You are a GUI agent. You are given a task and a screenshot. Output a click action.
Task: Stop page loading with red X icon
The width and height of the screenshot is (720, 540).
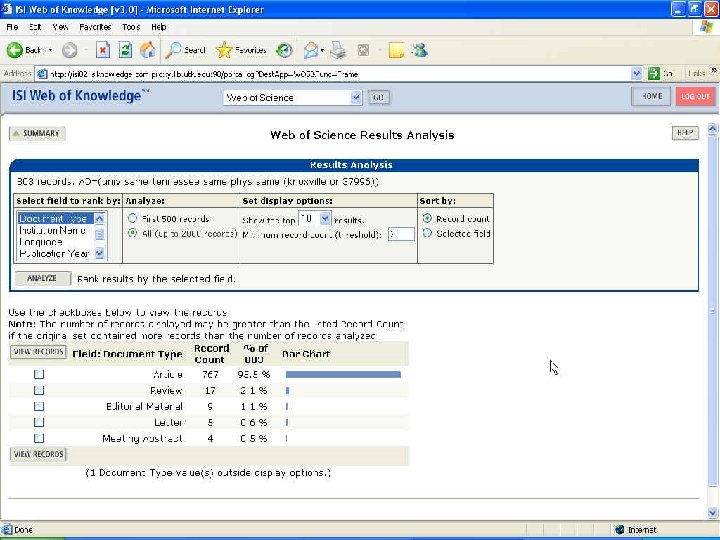[x=103, y=50]
